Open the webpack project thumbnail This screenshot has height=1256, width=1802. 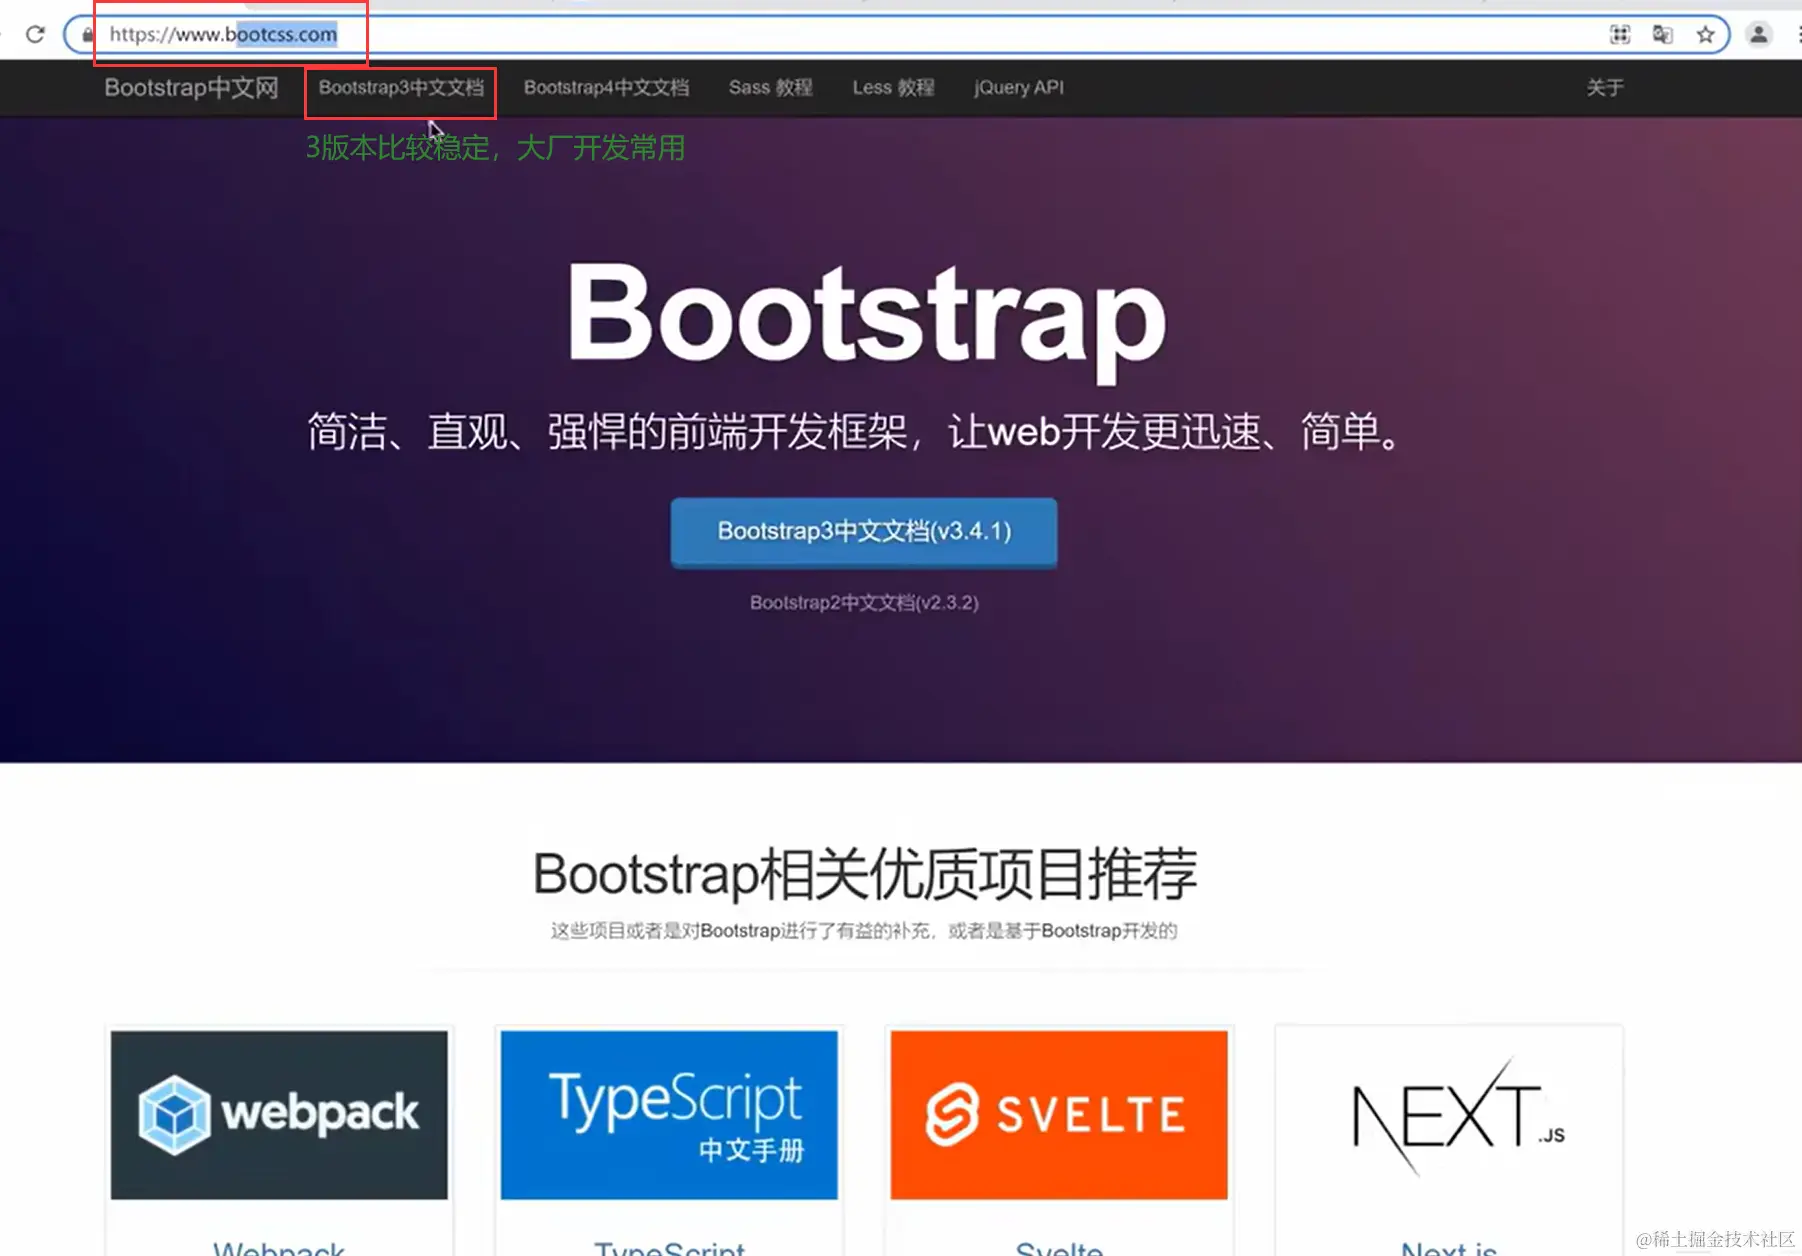(279, 1115)
